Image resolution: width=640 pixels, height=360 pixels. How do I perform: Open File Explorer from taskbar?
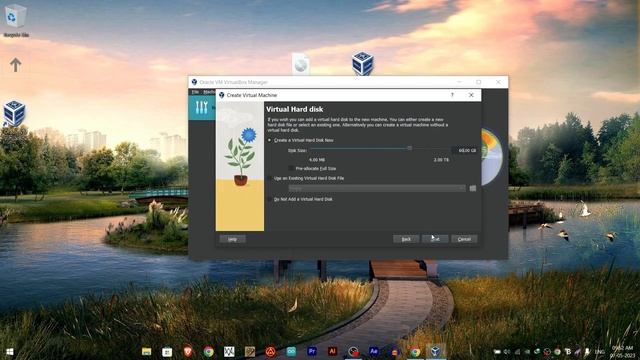tap(147, 351)
